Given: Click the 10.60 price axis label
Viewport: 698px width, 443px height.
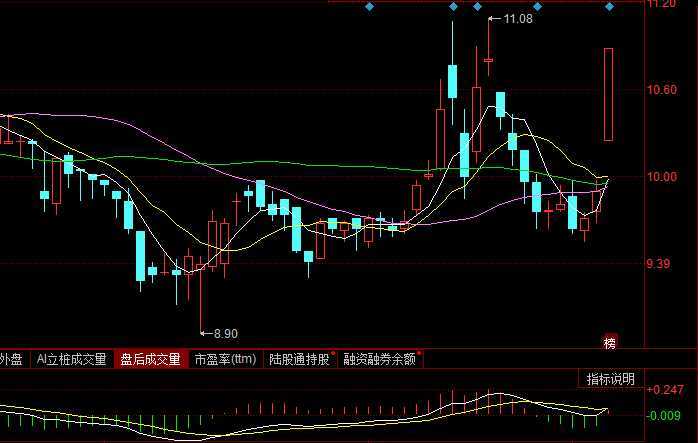Looking at the screenshot, I should pos(661,90).
